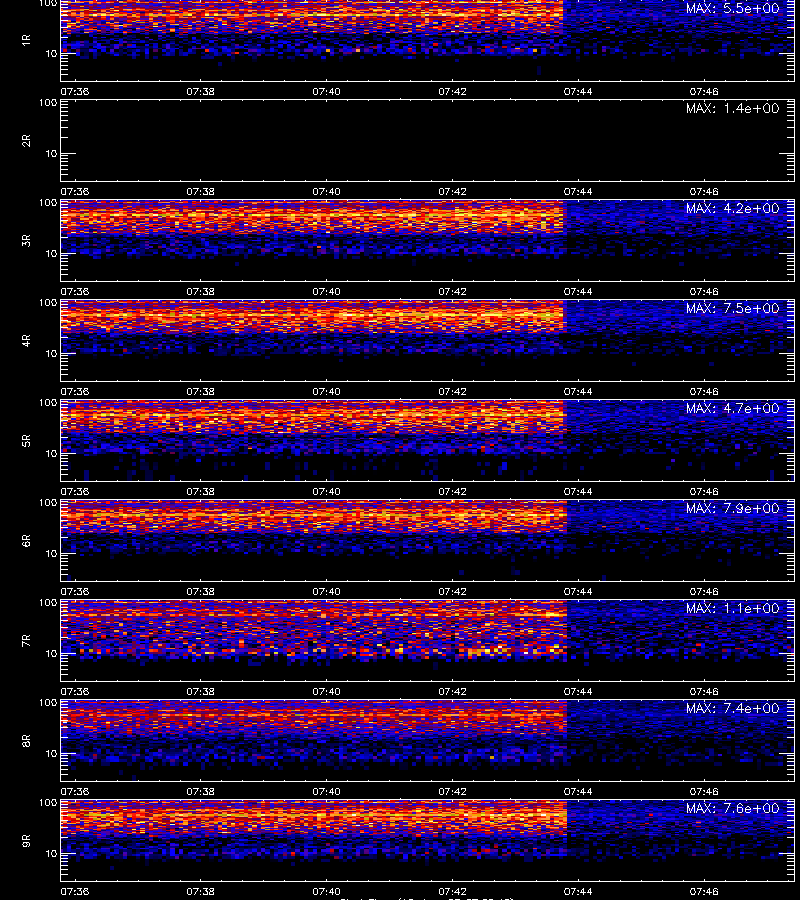Viewport: 800px width, 900px height.
Task: Click the 100 y-axis label of panel 3R
Action: pyautogui.click(x=48, y=203)
